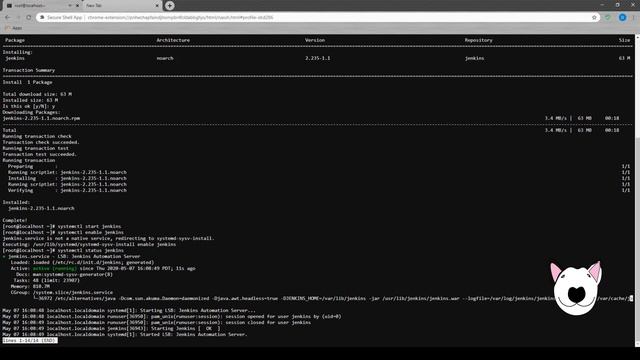Click 'CGroup: /system.slice/jenkins.service' line

click(x=62, y=292)
